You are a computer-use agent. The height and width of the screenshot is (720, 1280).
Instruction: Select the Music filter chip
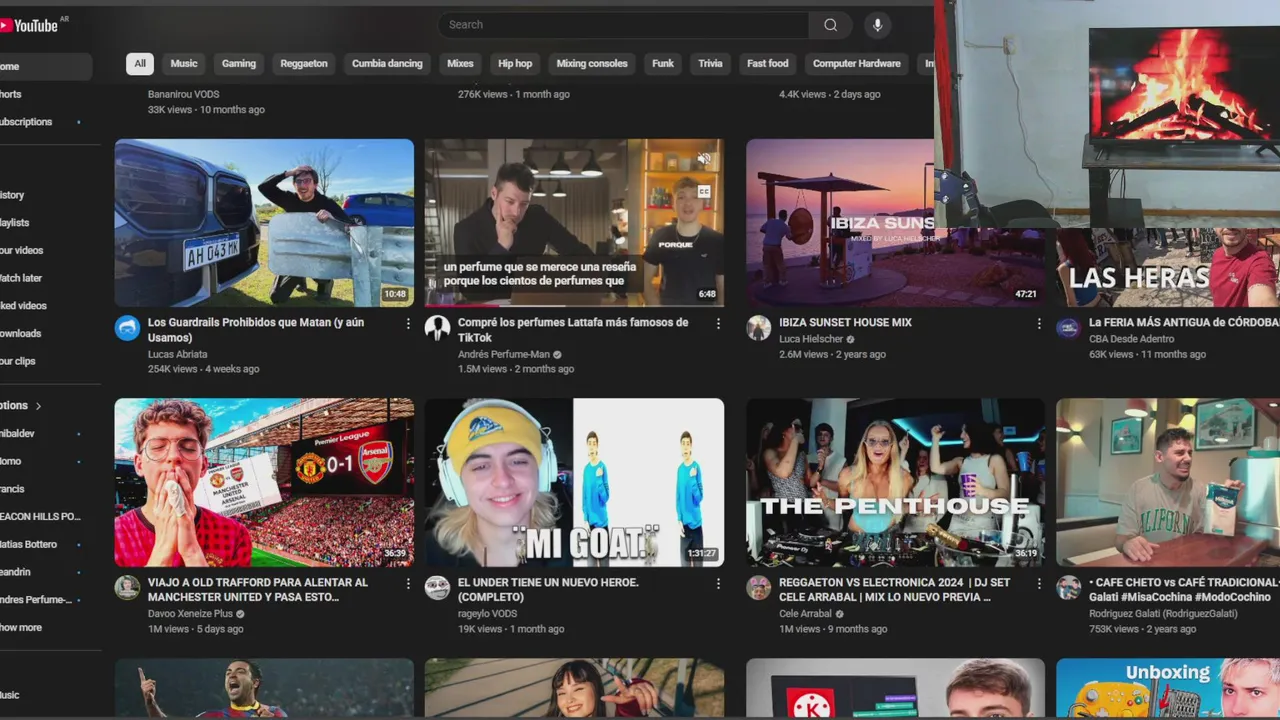point(184,64)
